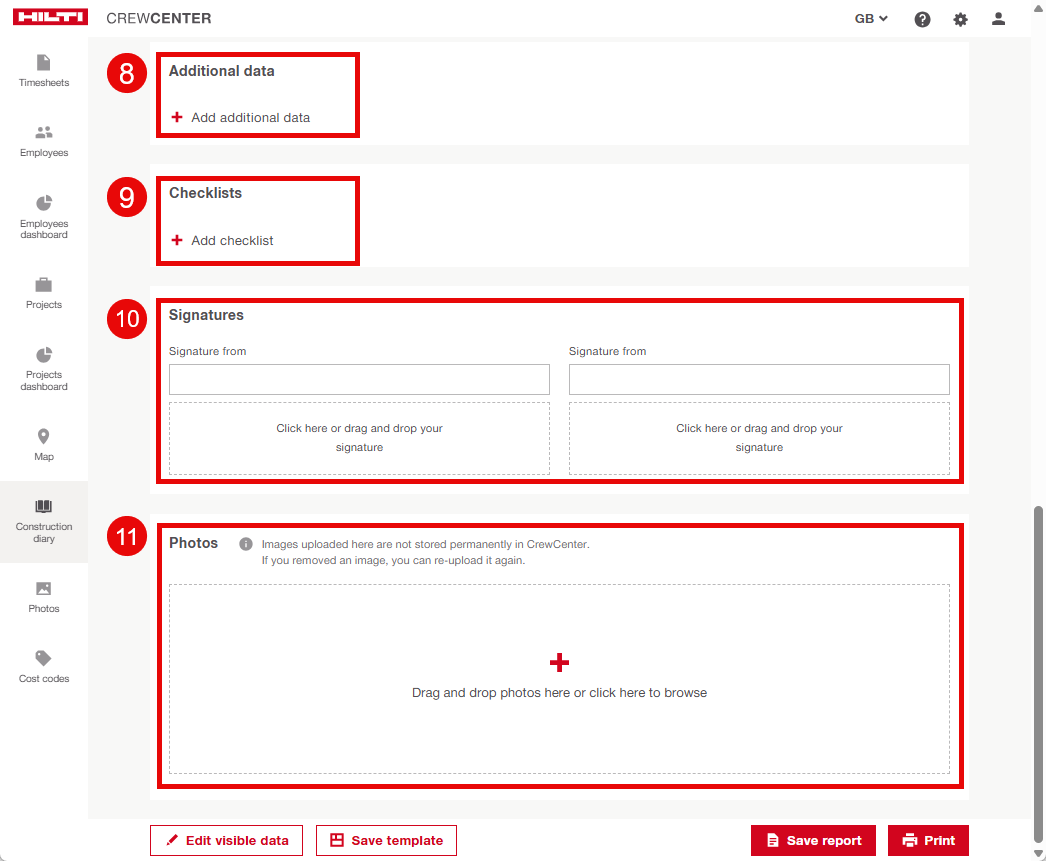Select the Projects briefcase icon
This screenshot has height=861, width=1046.
(44, 285)
